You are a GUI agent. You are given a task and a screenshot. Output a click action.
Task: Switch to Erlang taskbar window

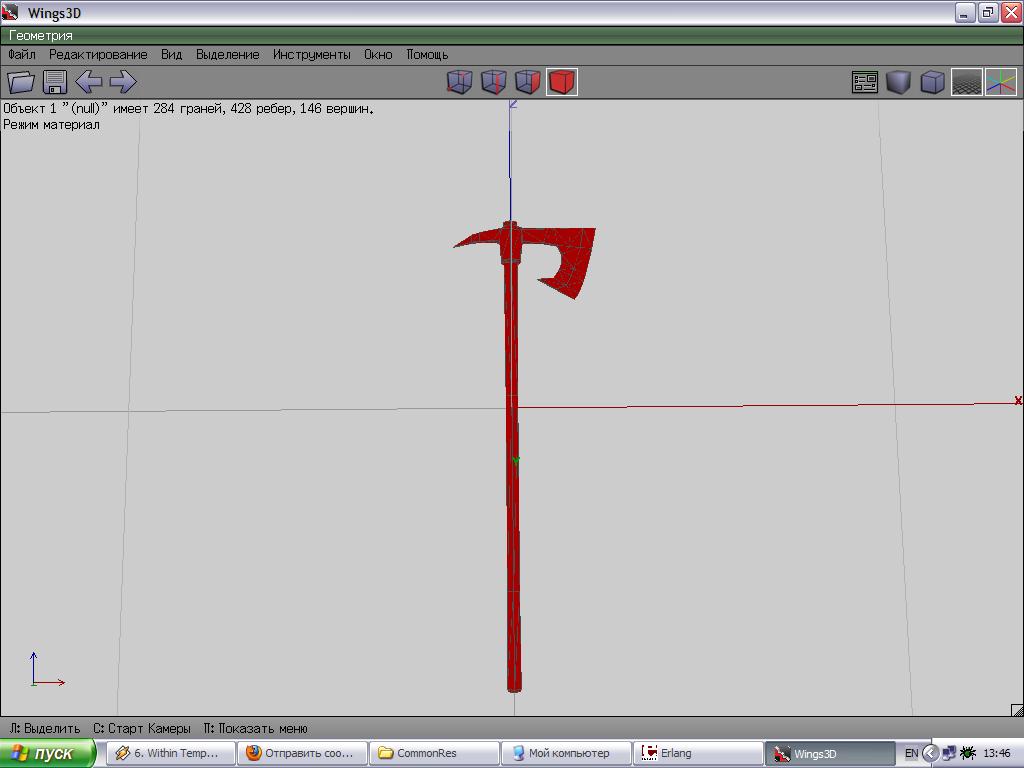(697, 753)
